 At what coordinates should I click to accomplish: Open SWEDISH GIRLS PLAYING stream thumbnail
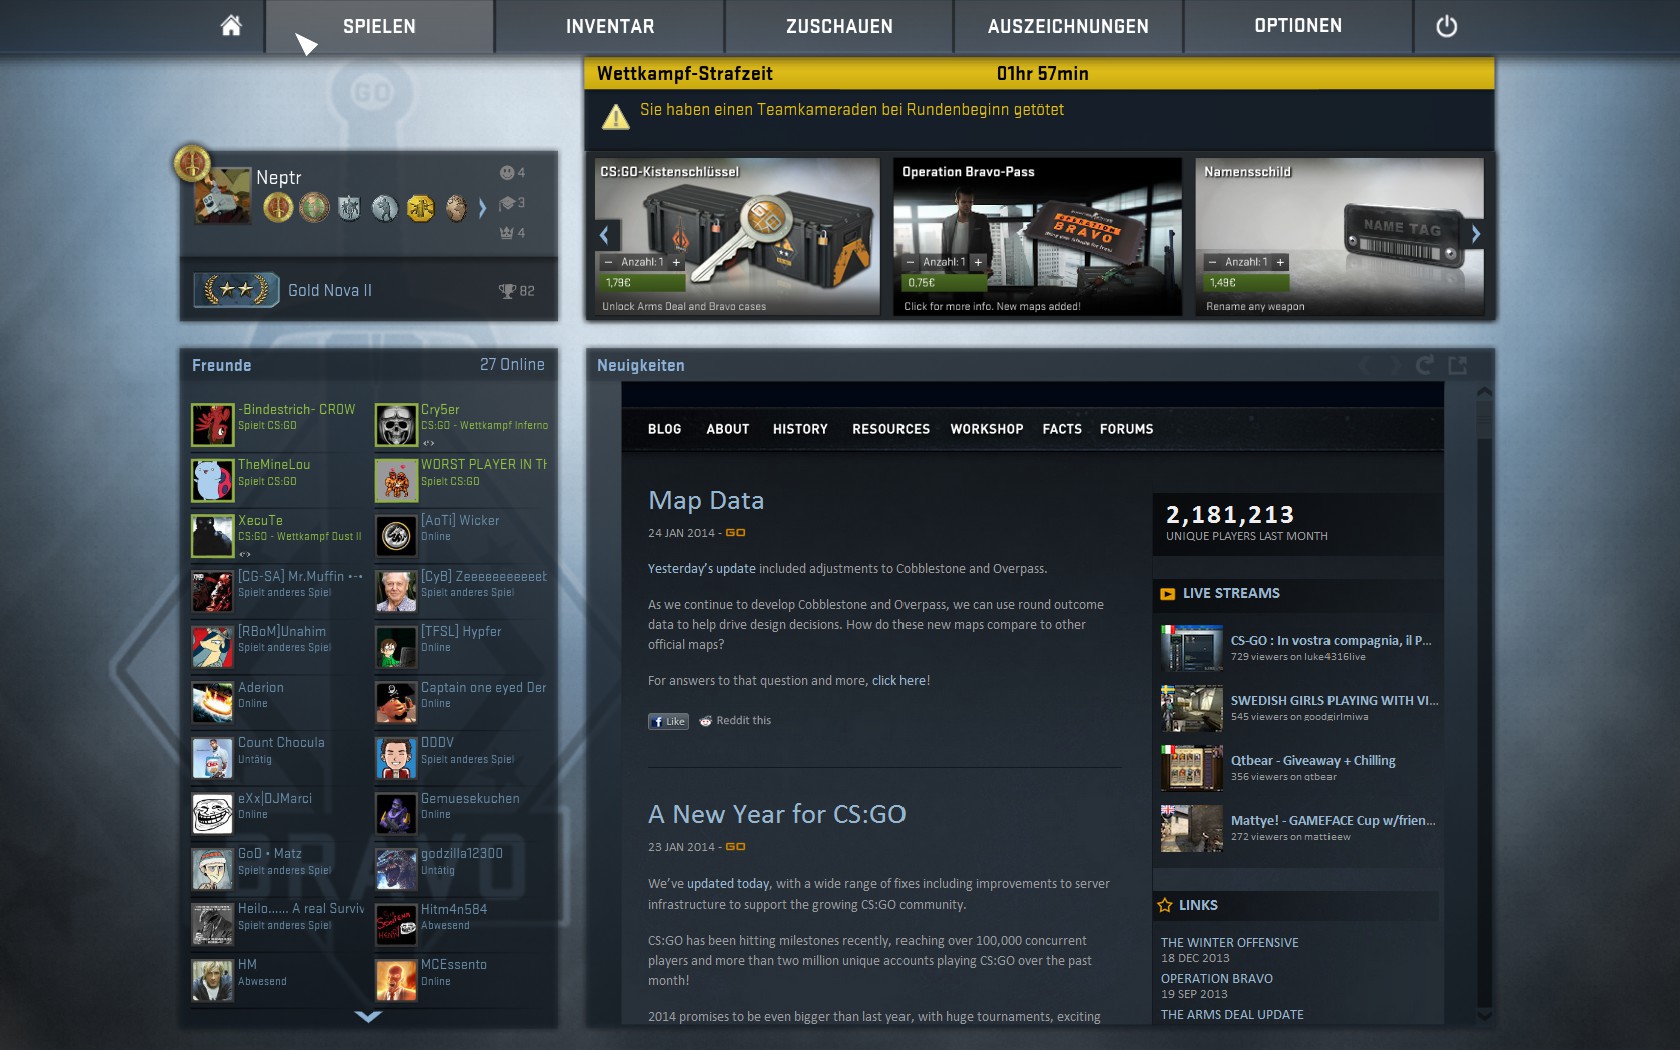click(1191, 708)
